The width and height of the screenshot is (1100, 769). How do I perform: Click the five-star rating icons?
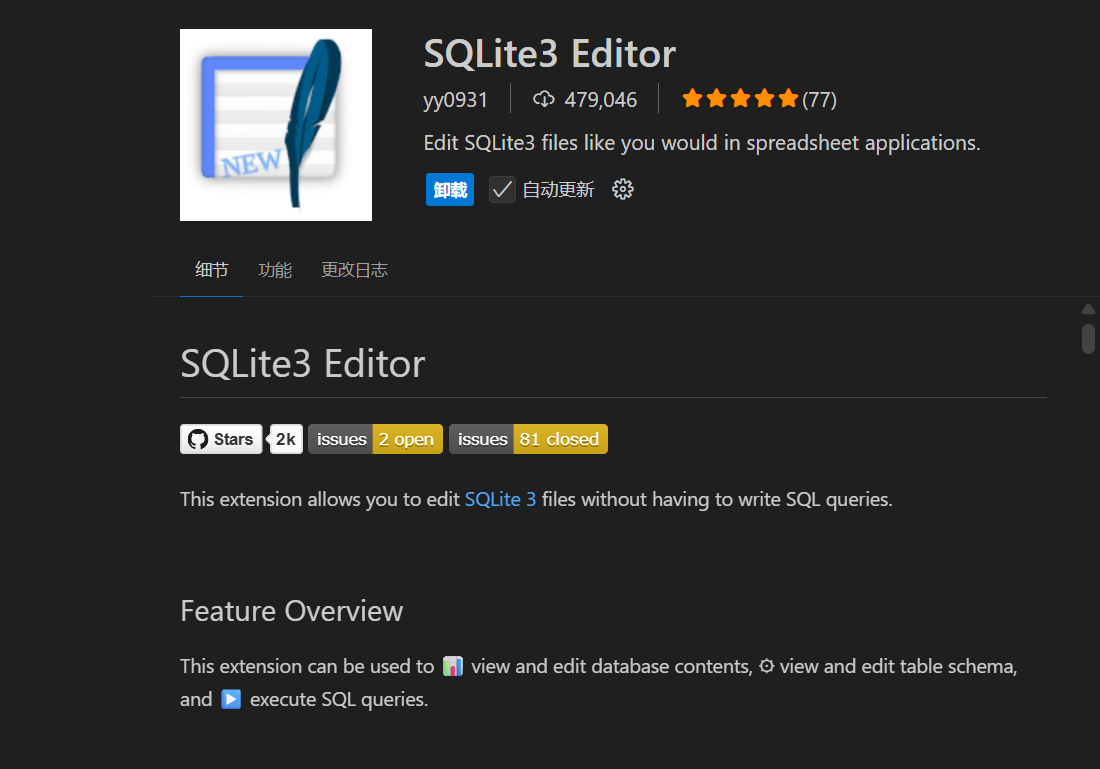point(740,99)
